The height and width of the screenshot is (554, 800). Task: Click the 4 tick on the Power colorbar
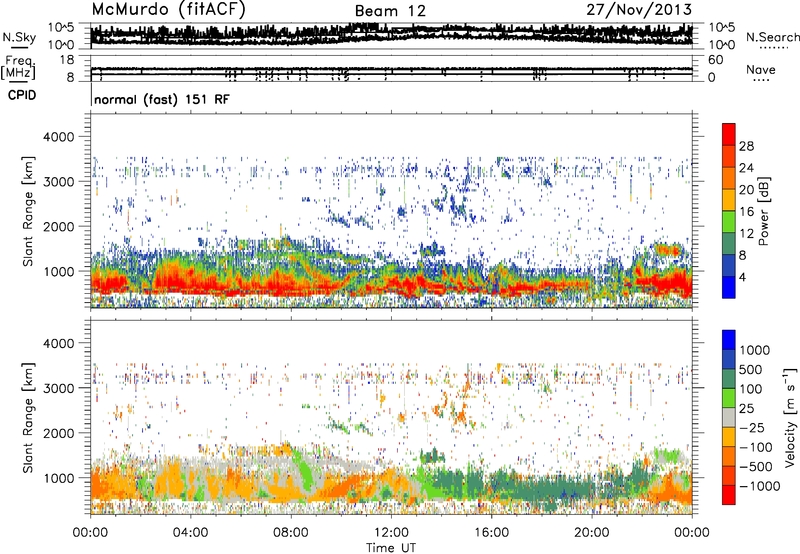pyautogui.click(x=743, y=277)
